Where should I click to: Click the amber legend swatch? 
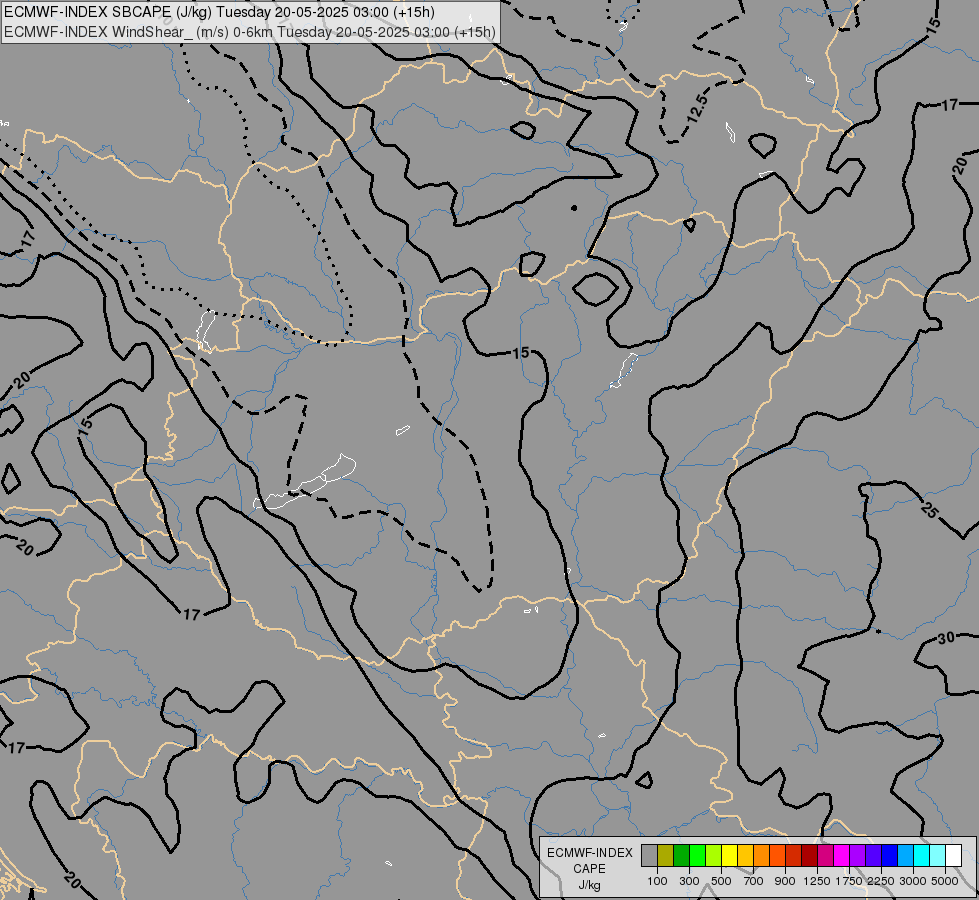[745, 856]
